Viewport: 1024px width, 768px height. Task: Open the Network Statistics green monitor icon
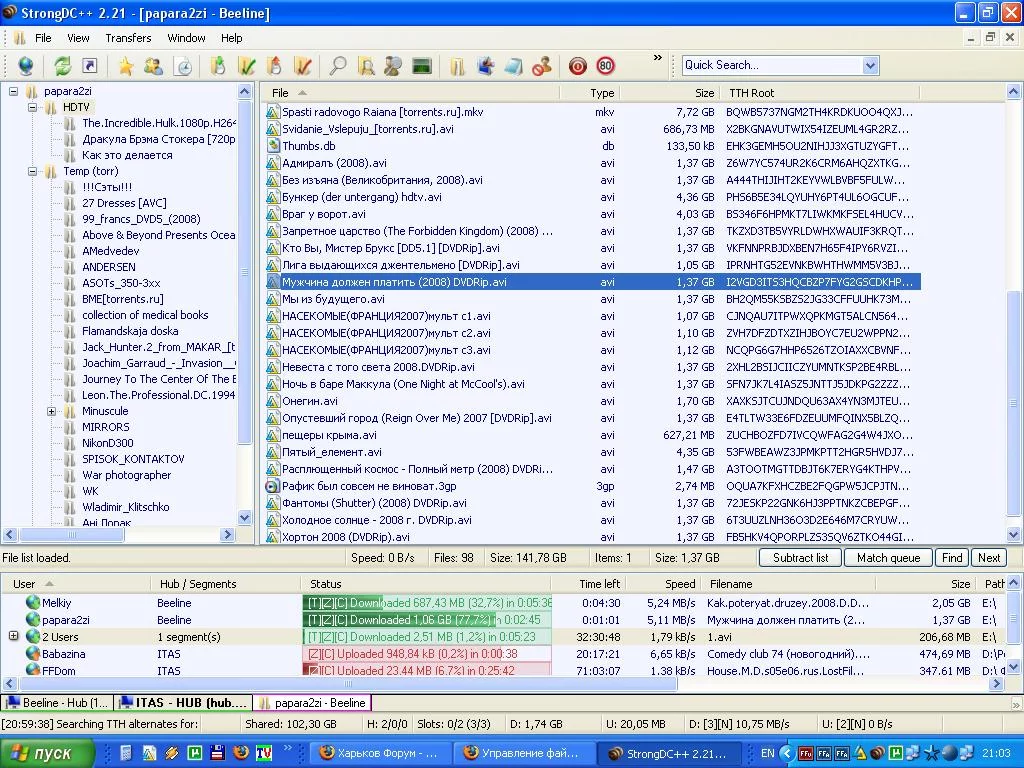point(421,66)
